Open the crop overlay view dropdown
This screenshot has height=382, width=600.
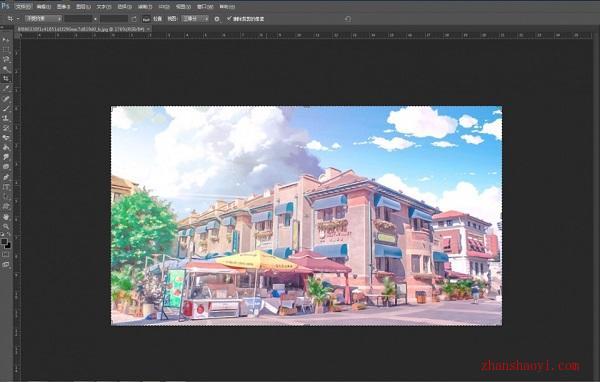pyautogui.click(x=195, y=18)
